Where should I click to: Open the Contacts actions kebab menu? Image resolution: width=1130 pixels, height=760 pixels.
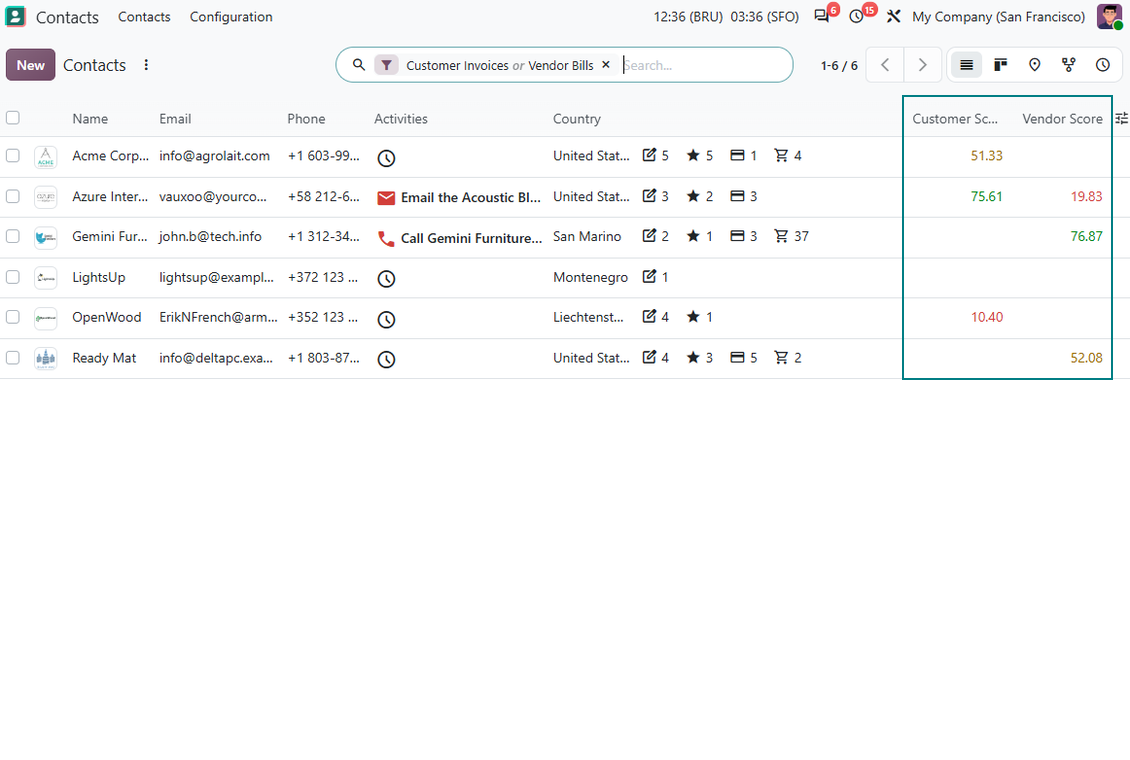point(146,65)
